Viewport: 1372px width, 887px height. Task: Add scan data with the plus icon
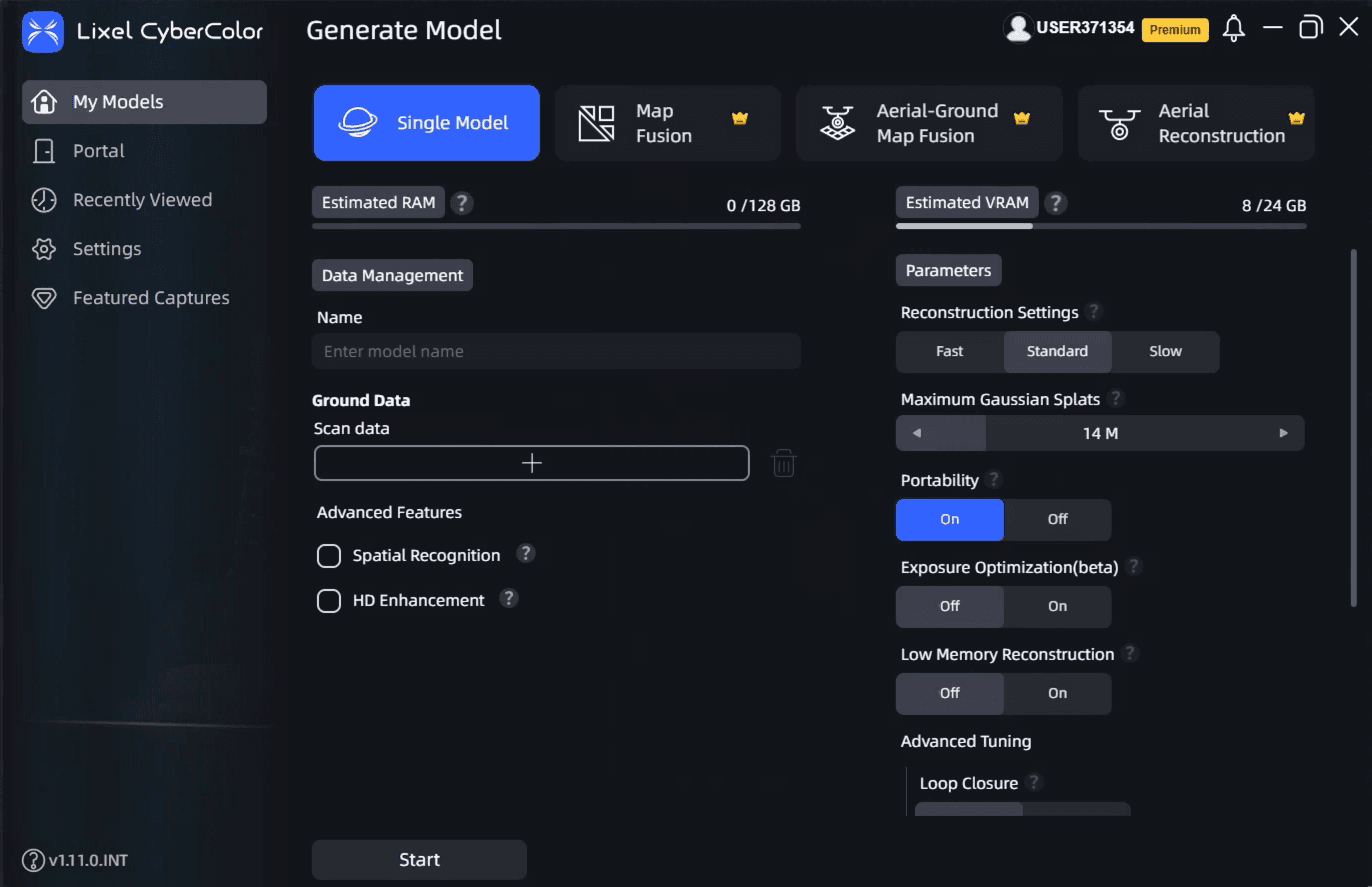click(531, 462)
